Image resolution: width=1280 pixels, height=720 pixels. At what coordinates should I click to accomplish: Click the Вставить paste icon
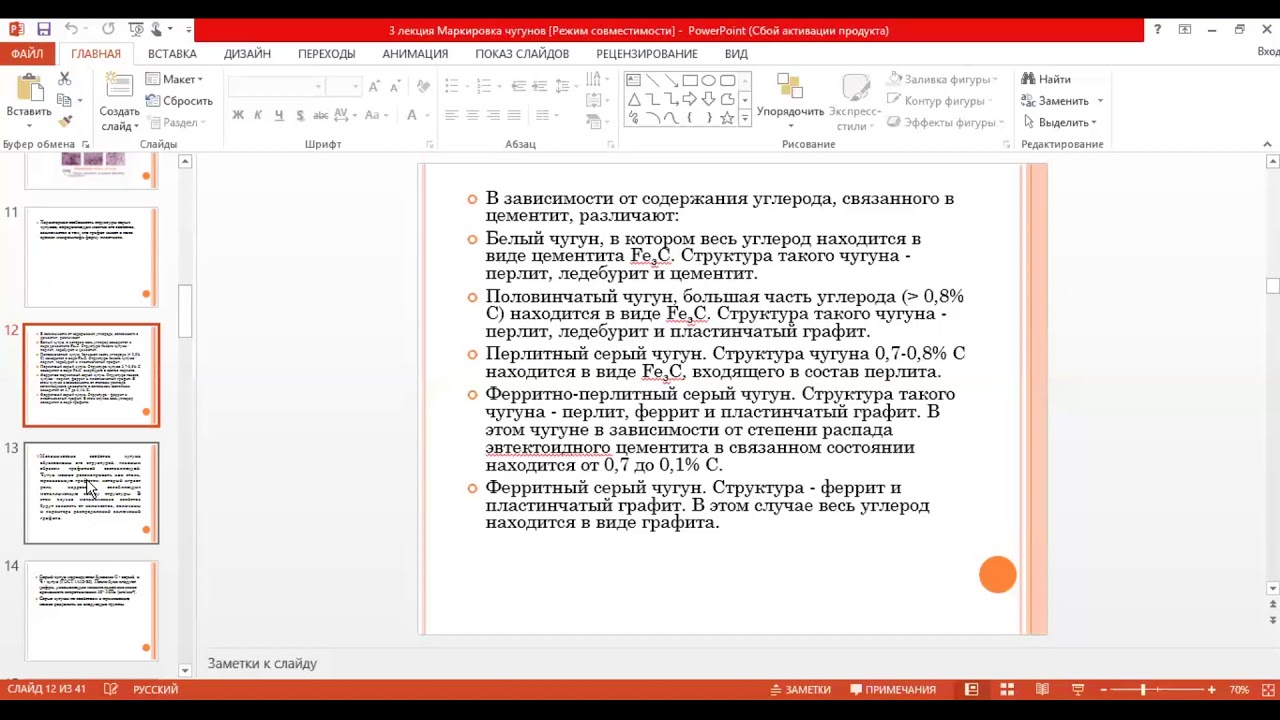pyautogui.click(x=29, y=88)
